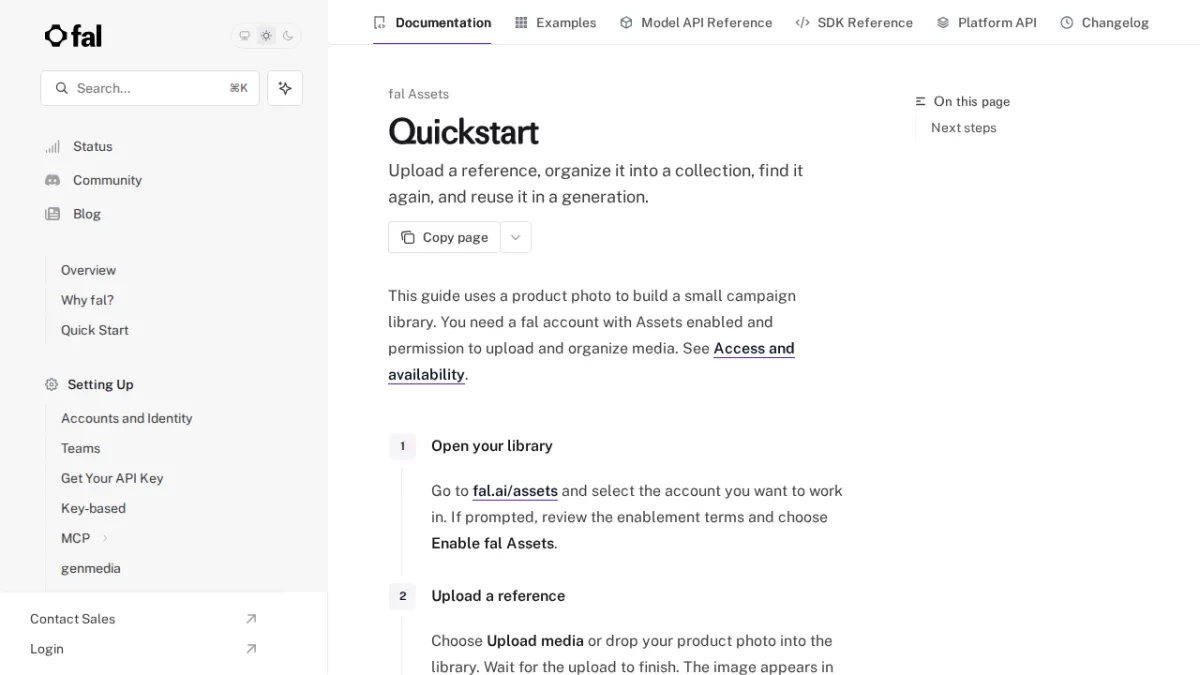The width and height of the screenshot is (1200, 675).
Task: Click Model API Reference cube icon
Action: point(626,22)
